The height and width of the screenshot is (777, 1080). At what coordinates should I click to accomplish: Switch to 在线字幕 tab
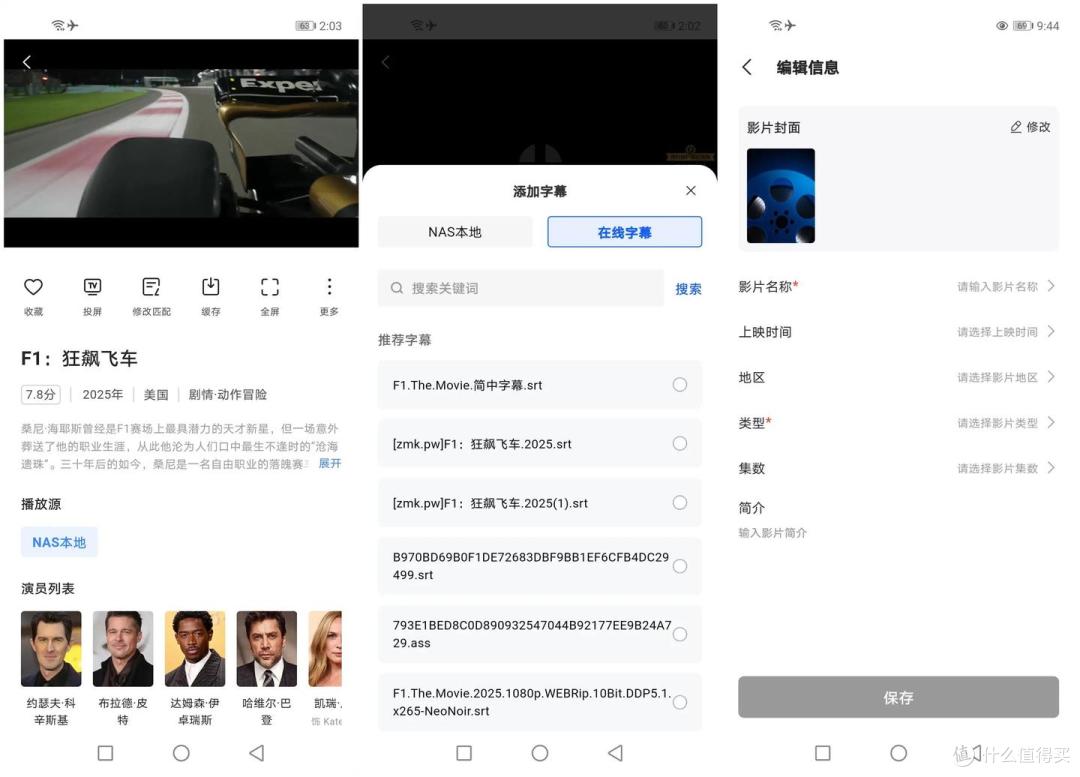tap(625, 232)
